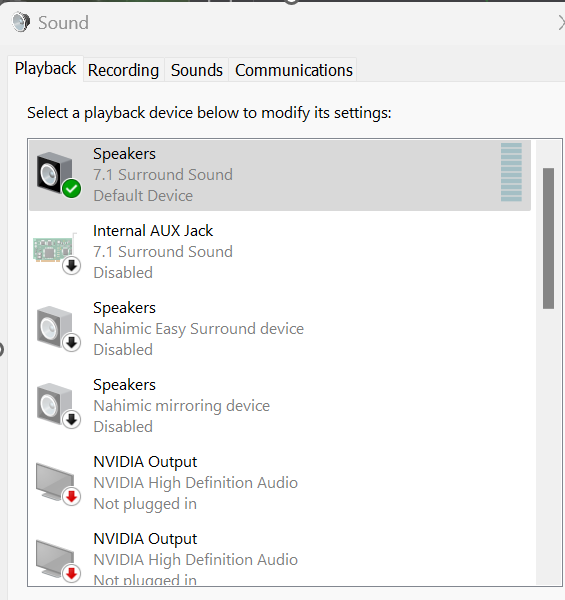Viewport: 565px width, 600px height.
Task: Select the Playback tab
Action: tap(46, 69)
